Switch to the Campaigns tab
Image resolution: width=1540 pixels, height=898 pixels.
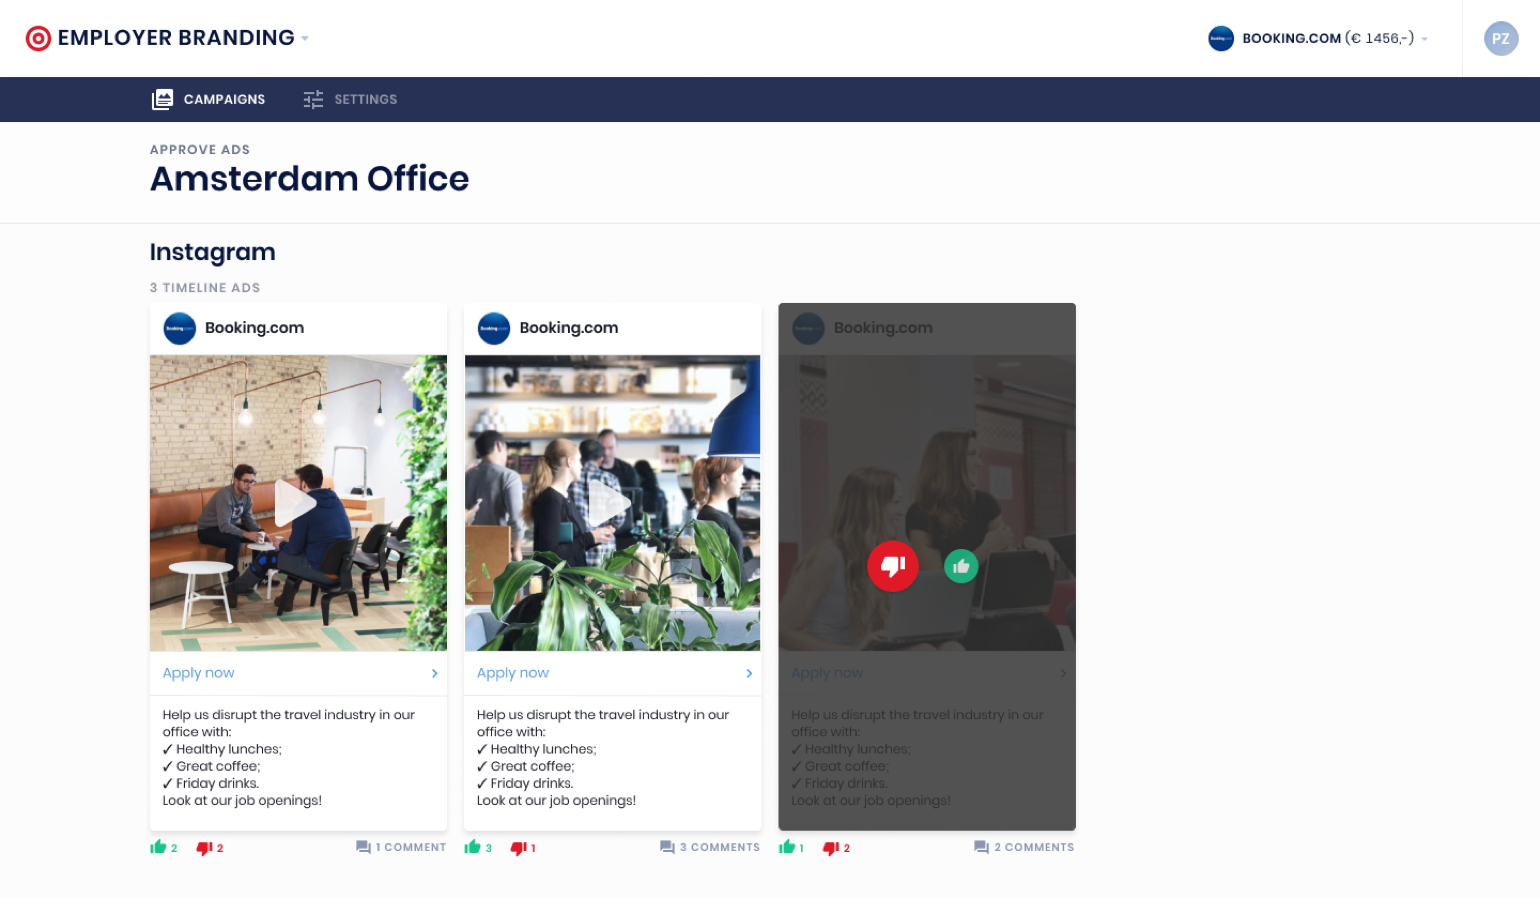pos(209,99)
